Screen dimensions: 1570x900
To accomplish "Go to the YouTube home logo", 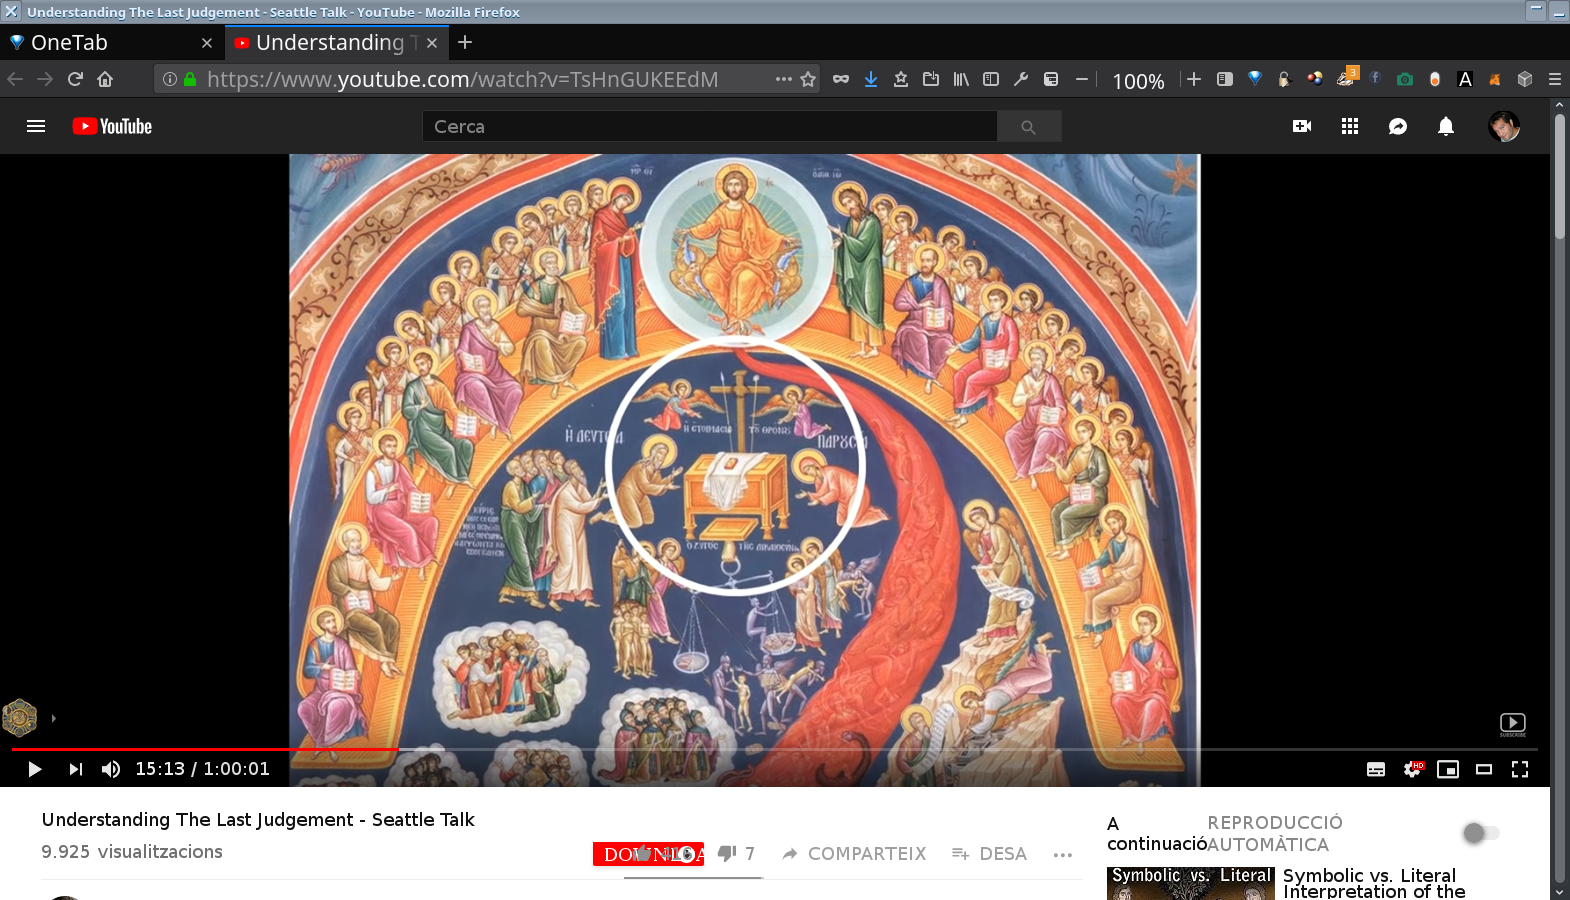I will [112, 126].
